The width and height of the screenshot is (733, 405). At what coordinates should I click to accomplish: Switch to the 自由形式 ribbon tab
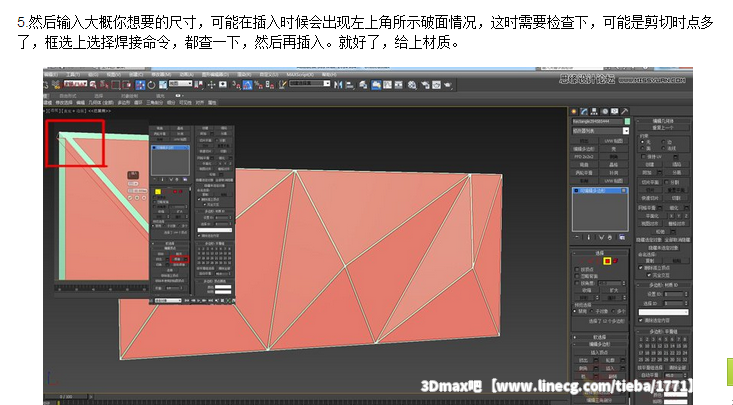click(68, 96)
